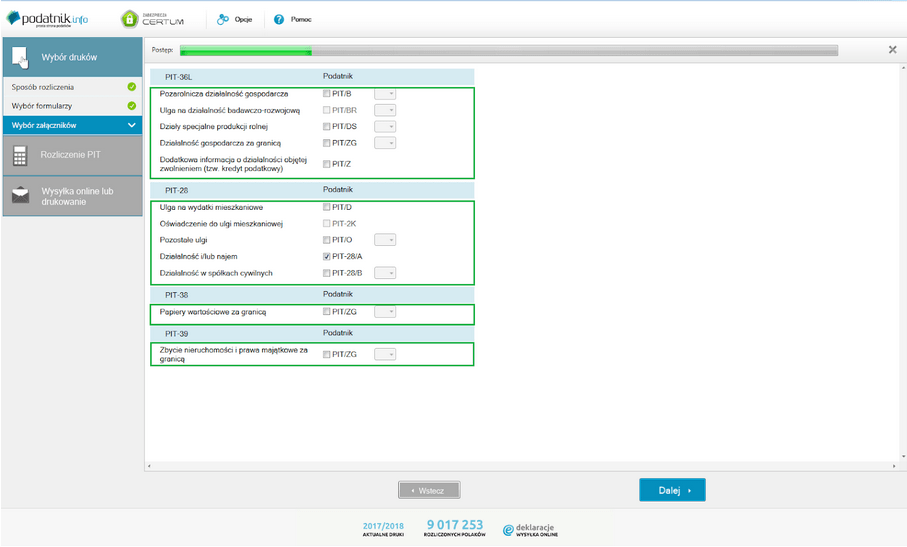Screen dimensions: 907x547
Task: Click the green Postęp progress bar
Action: coord(246,50)
